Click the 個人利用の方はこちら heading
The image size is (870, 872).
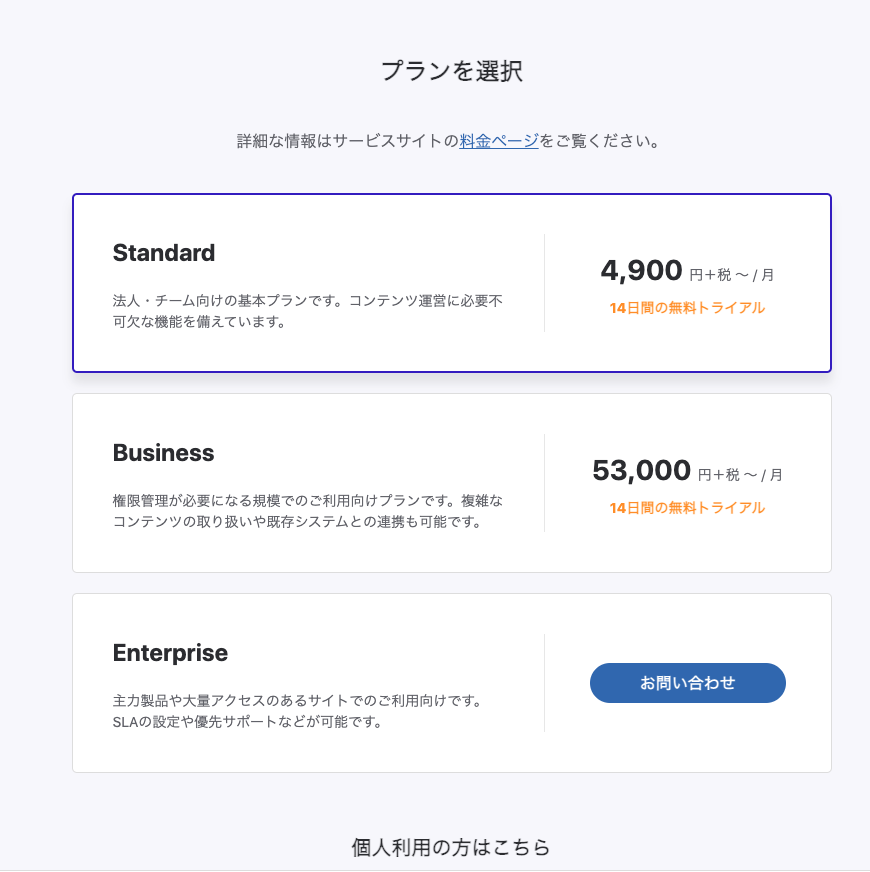pyautogui.click(x=451, y=848)
